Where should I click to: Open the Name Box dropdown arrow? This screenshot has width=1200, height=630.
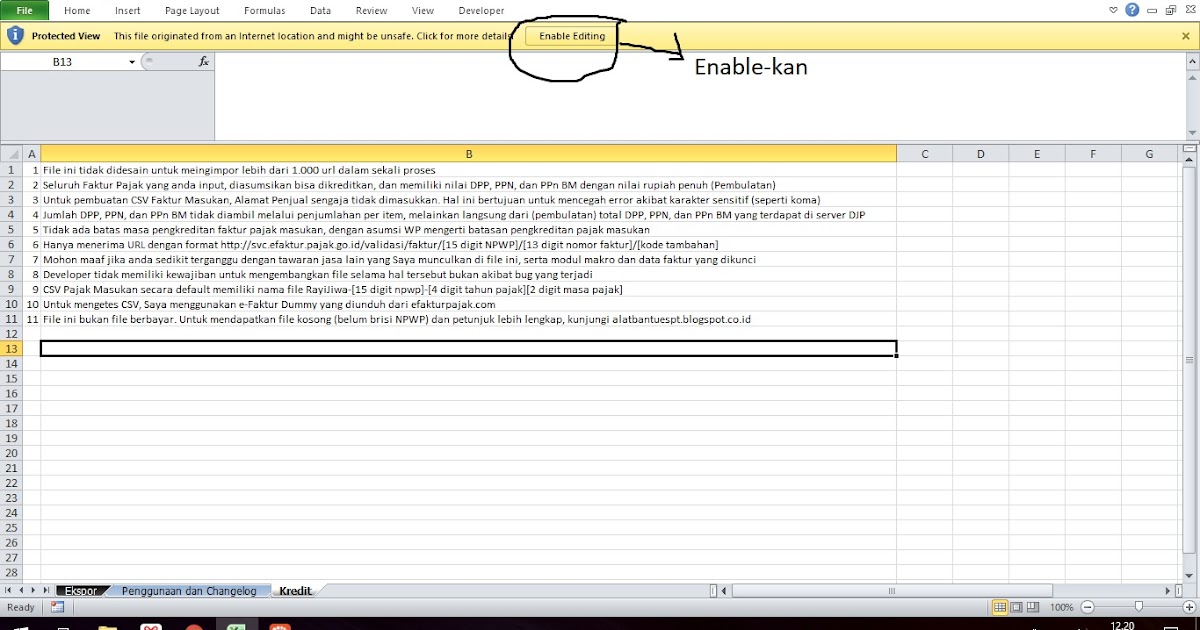pos(131,61)
